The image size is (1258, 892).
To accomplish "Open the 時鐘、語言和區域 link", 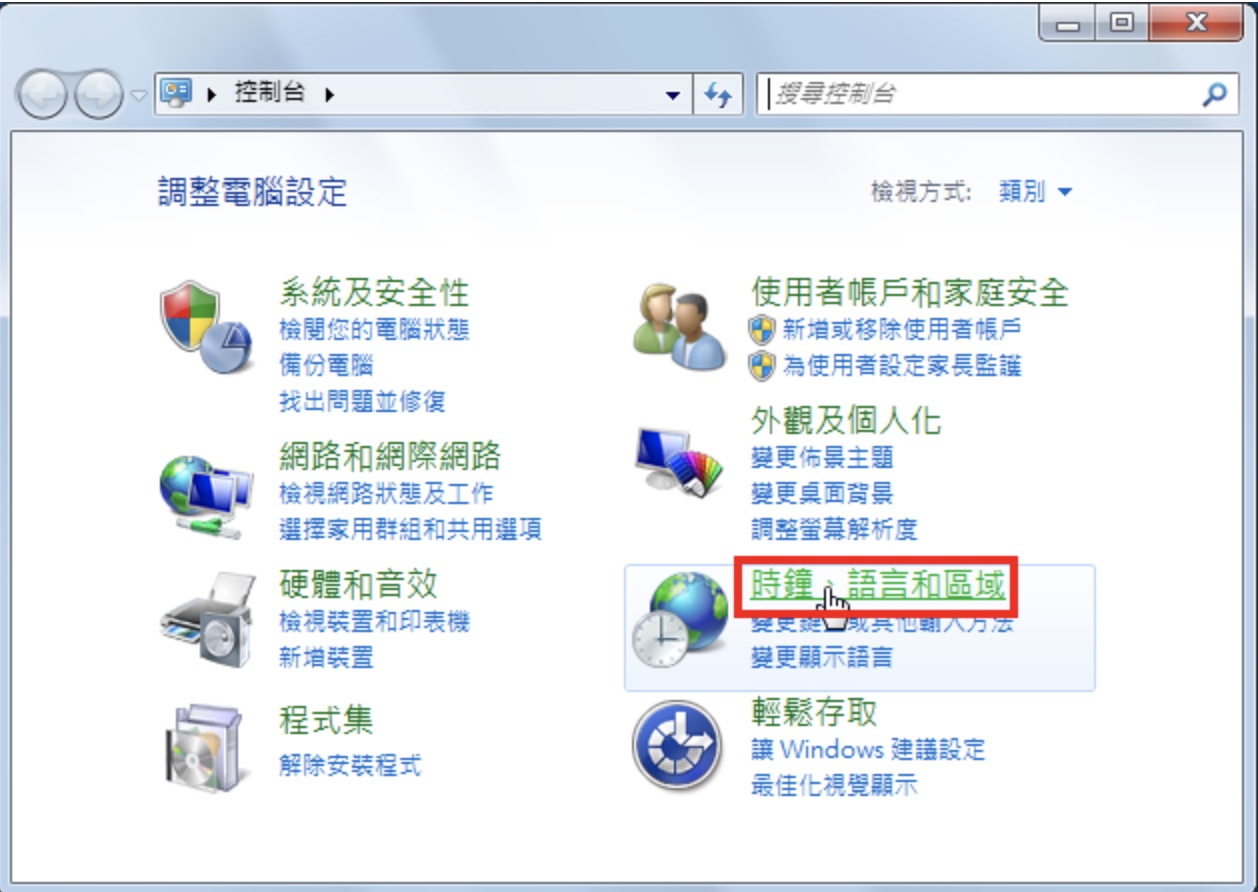I will click(878, 586).
